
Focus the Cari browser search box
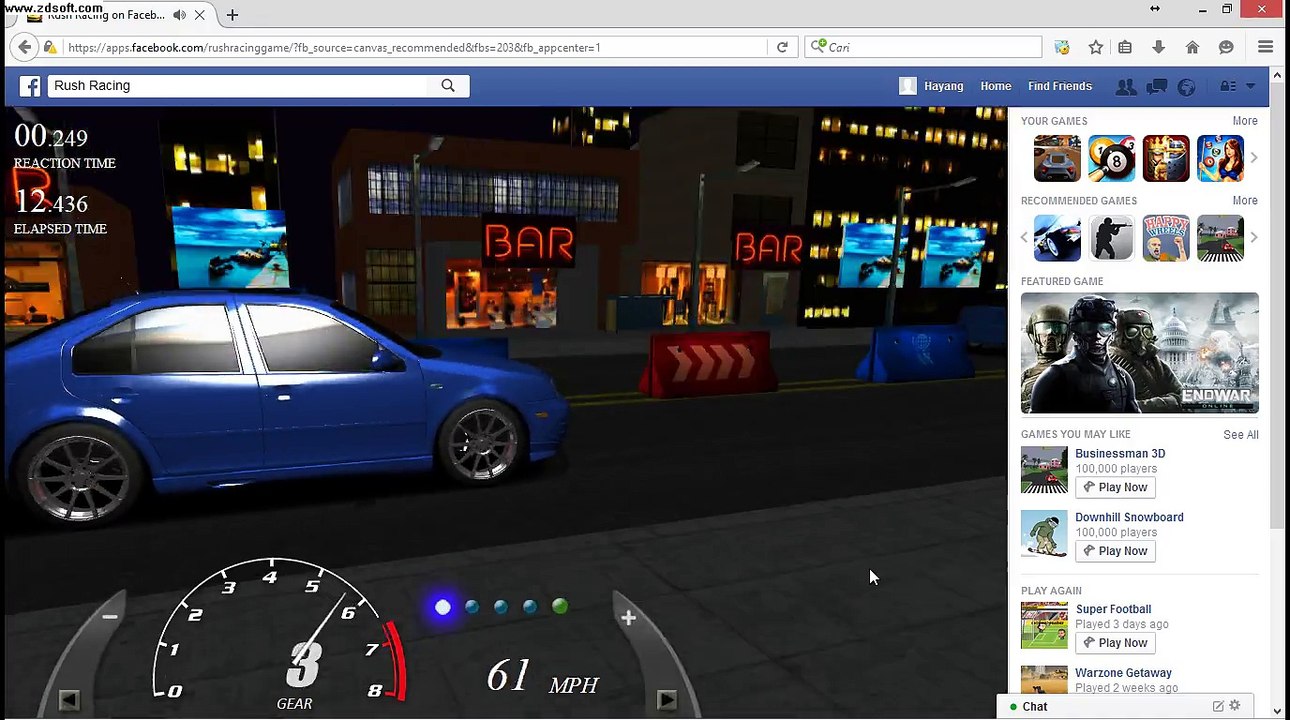coord(924,47)
